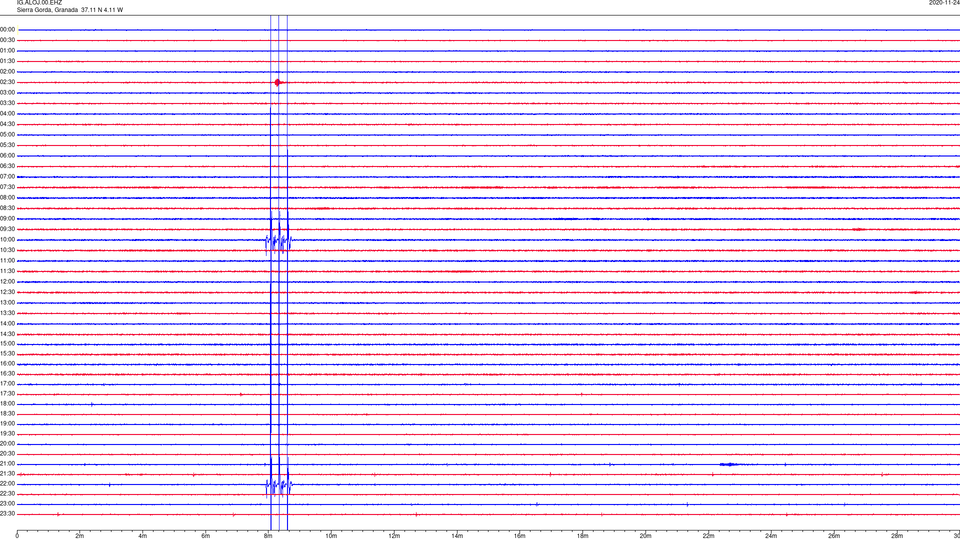Click the 2m tick on minutes axis

click(x=80, y=536)
